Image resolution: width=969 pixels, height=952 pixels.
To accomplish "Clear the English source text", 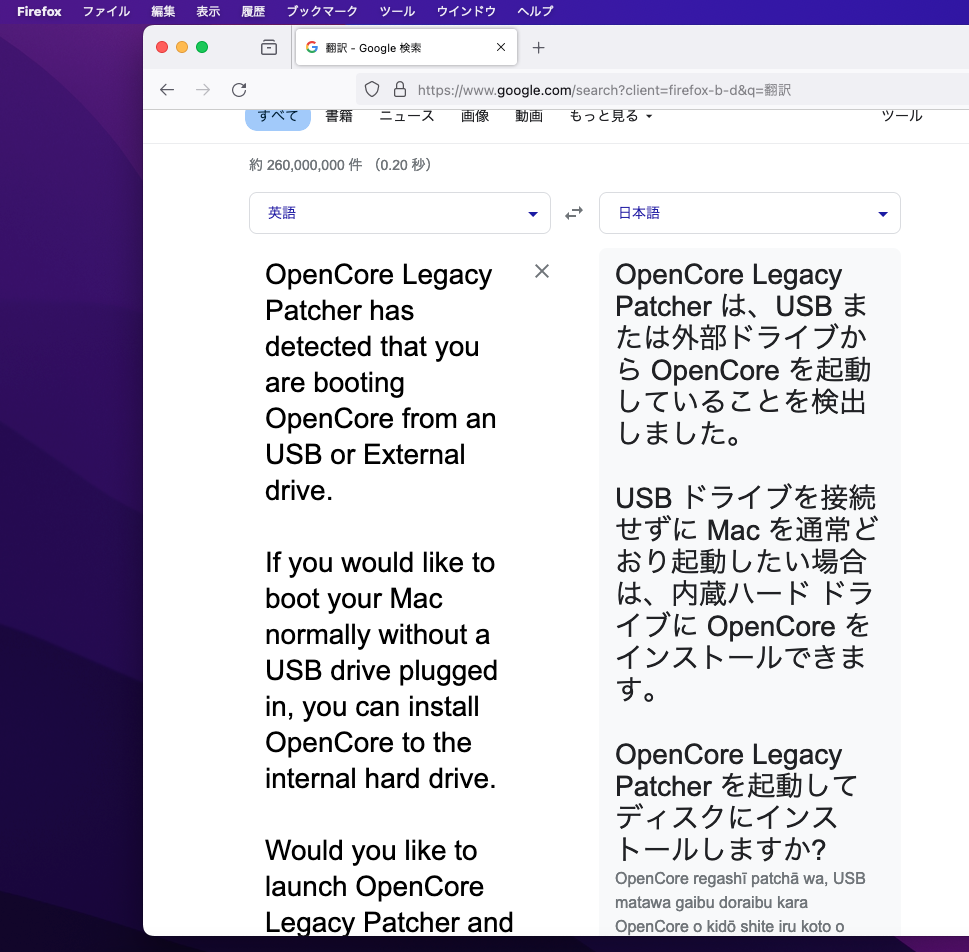I will [542, 271].
